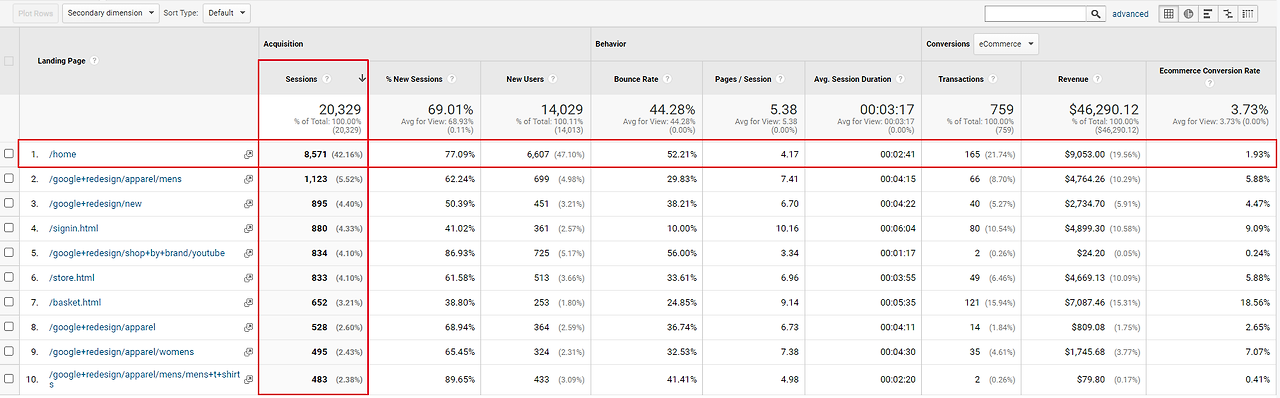Open help tooltip for New Users
1280x398 pixels.
[554, 78]
